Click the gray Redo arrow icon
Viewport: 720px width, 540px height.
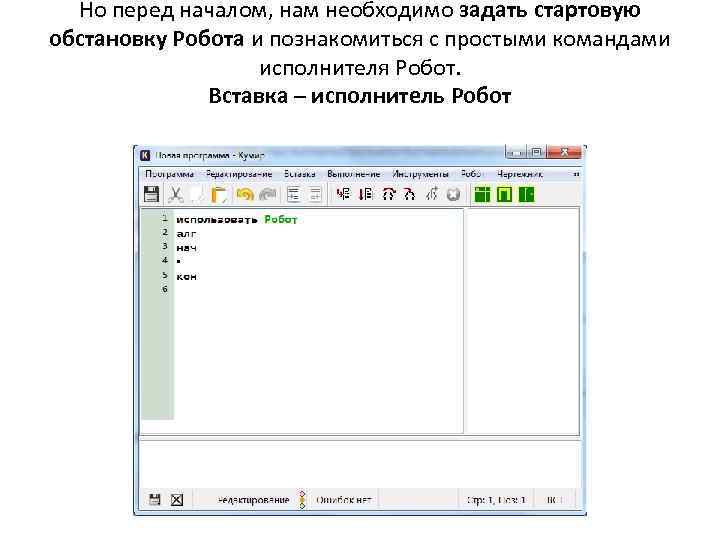point(268,194)
